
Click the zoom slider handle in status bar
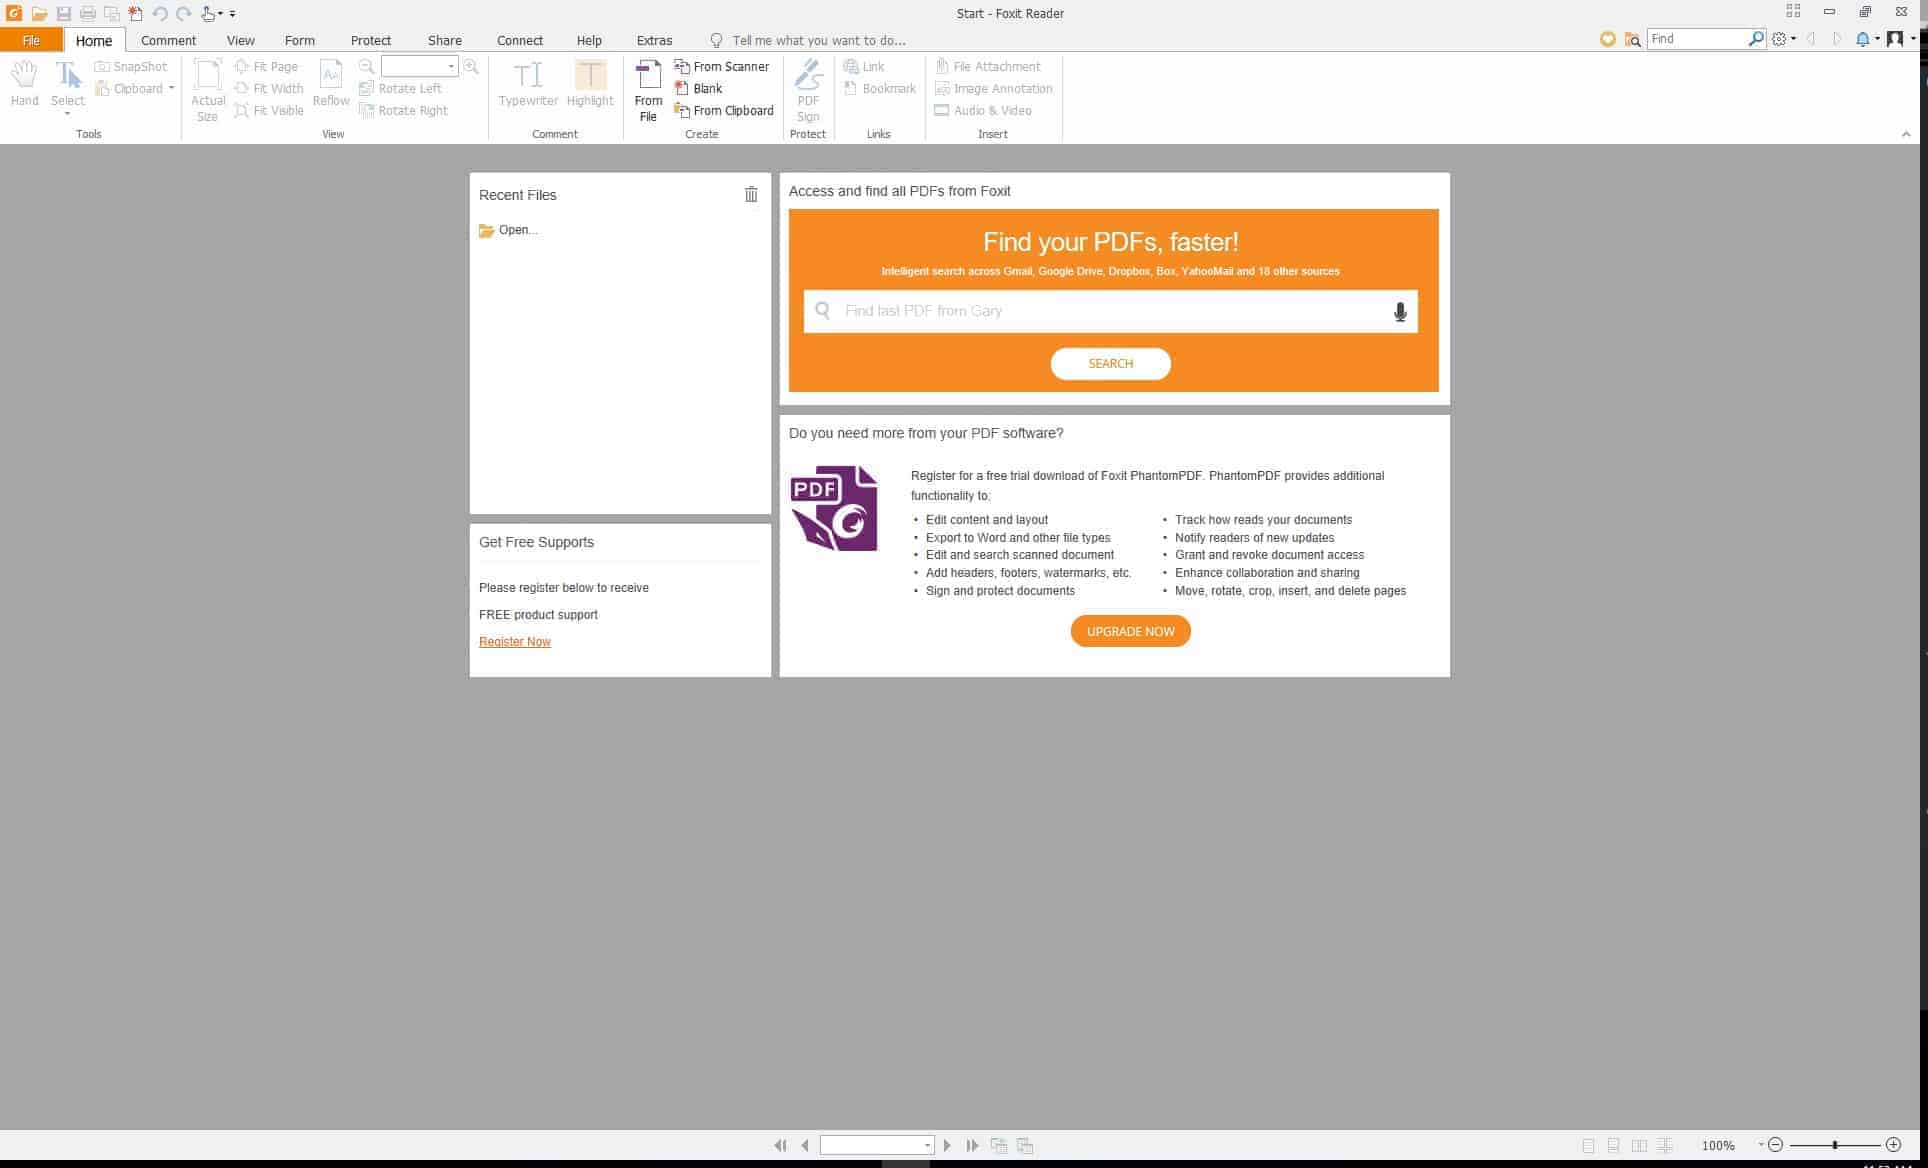click(1835, 1145)
